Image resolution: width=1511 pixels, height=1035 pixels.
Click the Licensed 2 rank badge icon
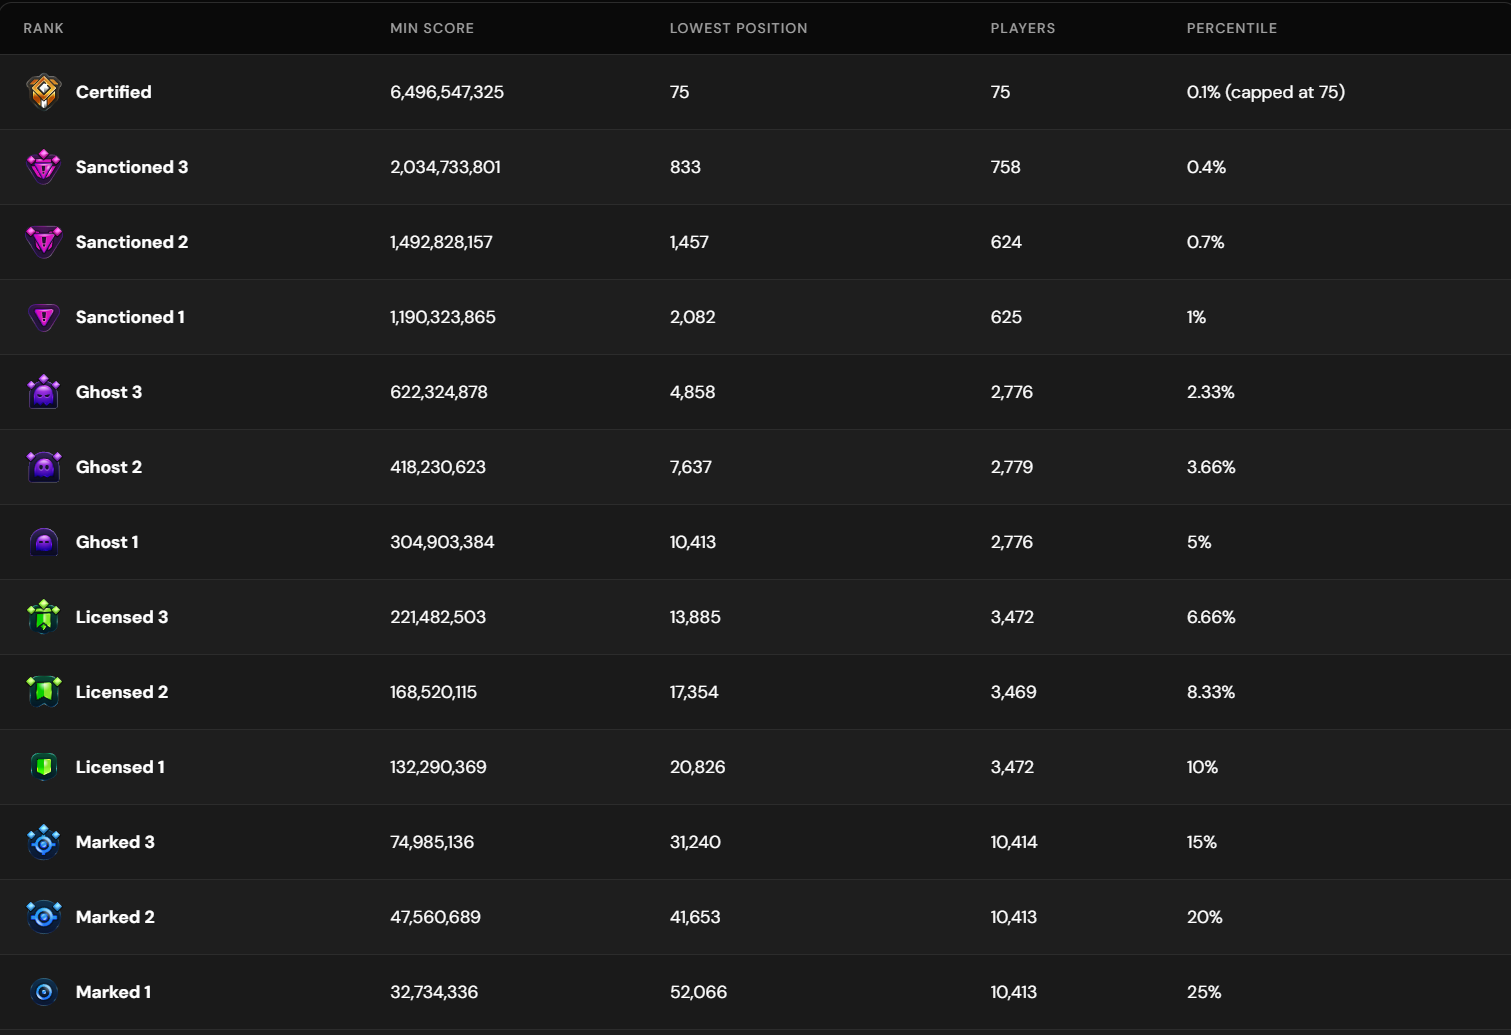[x=44, y=692]
